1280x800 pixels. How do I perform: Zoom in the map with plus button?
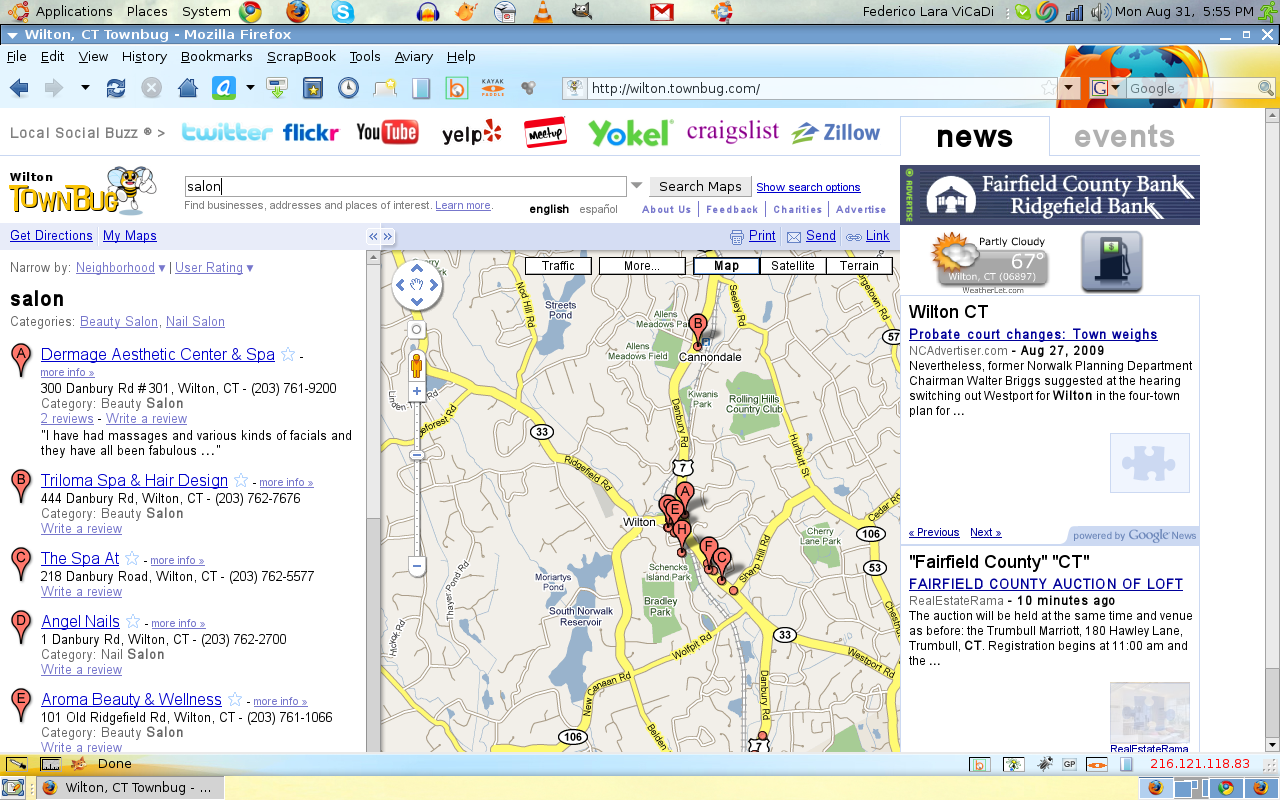coord(417,391)
